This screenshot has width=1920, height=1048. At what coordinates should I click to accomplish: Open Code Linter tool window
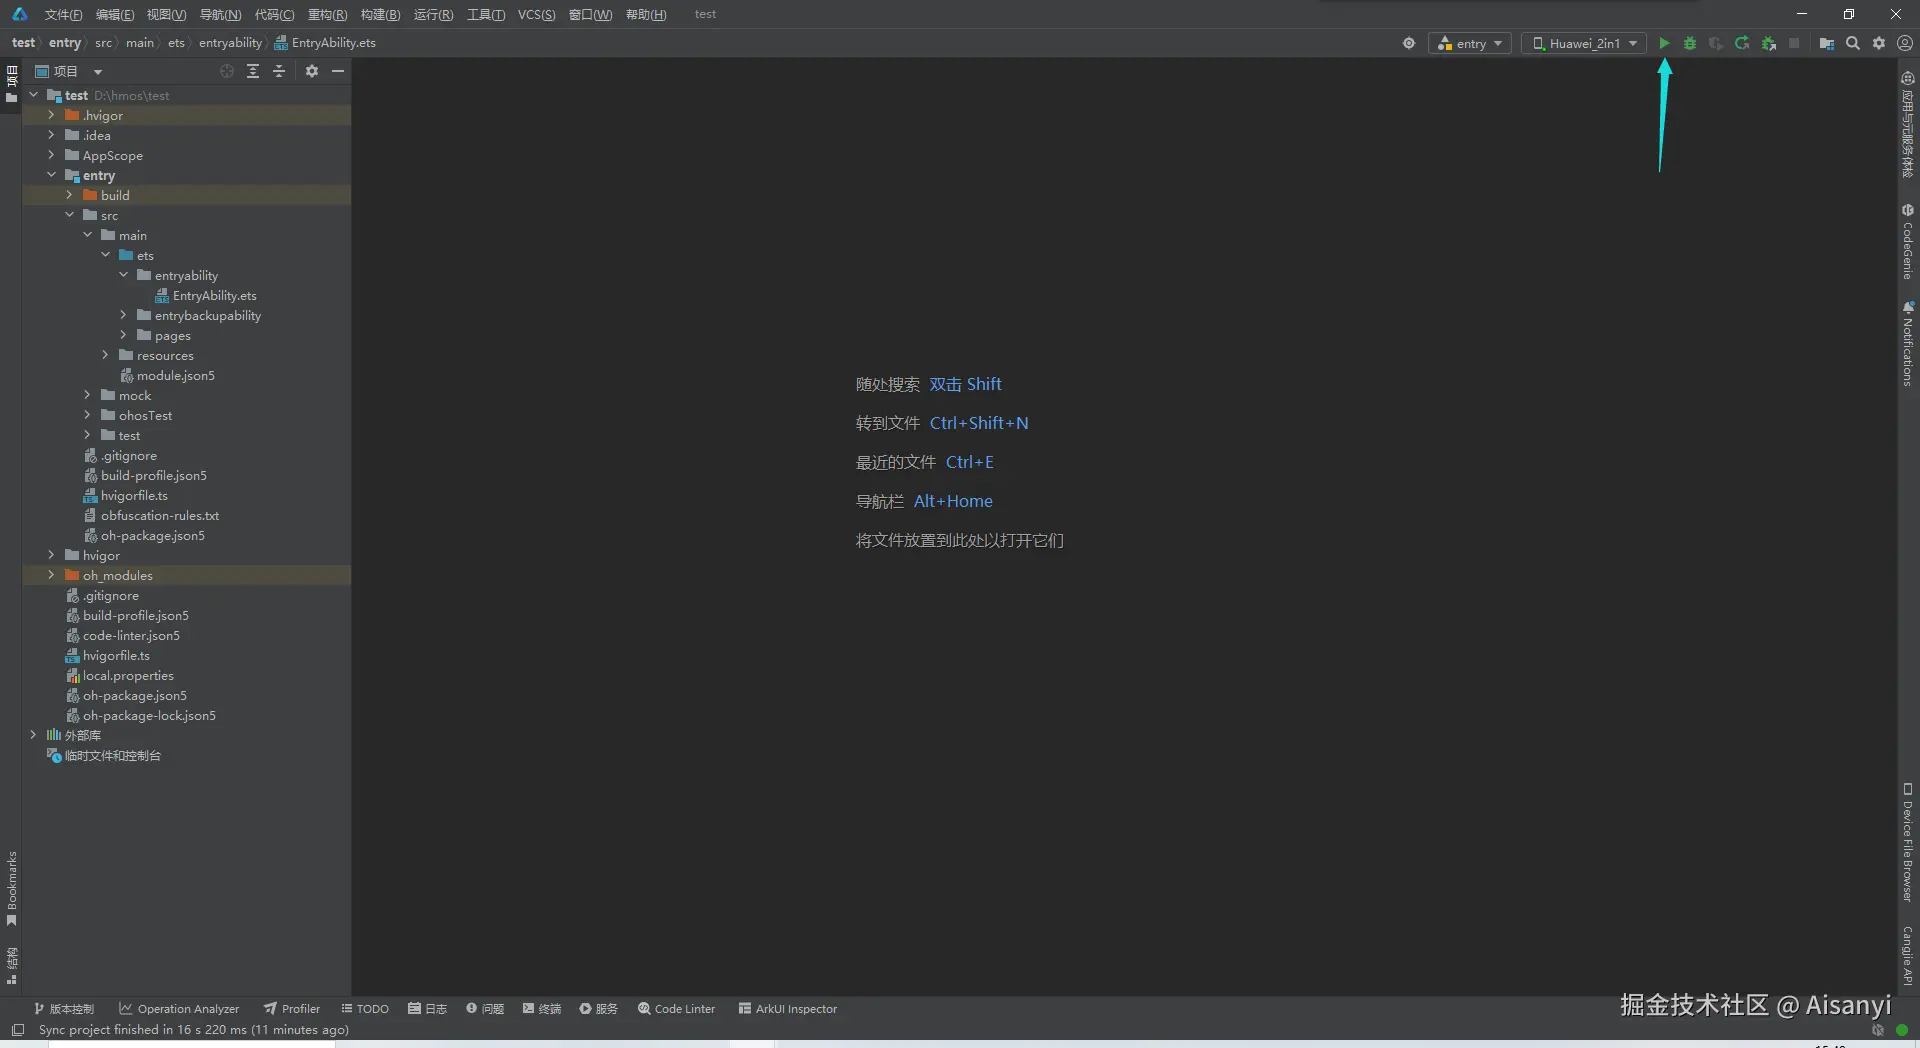pyautogui.click(x=677, y=1009)
